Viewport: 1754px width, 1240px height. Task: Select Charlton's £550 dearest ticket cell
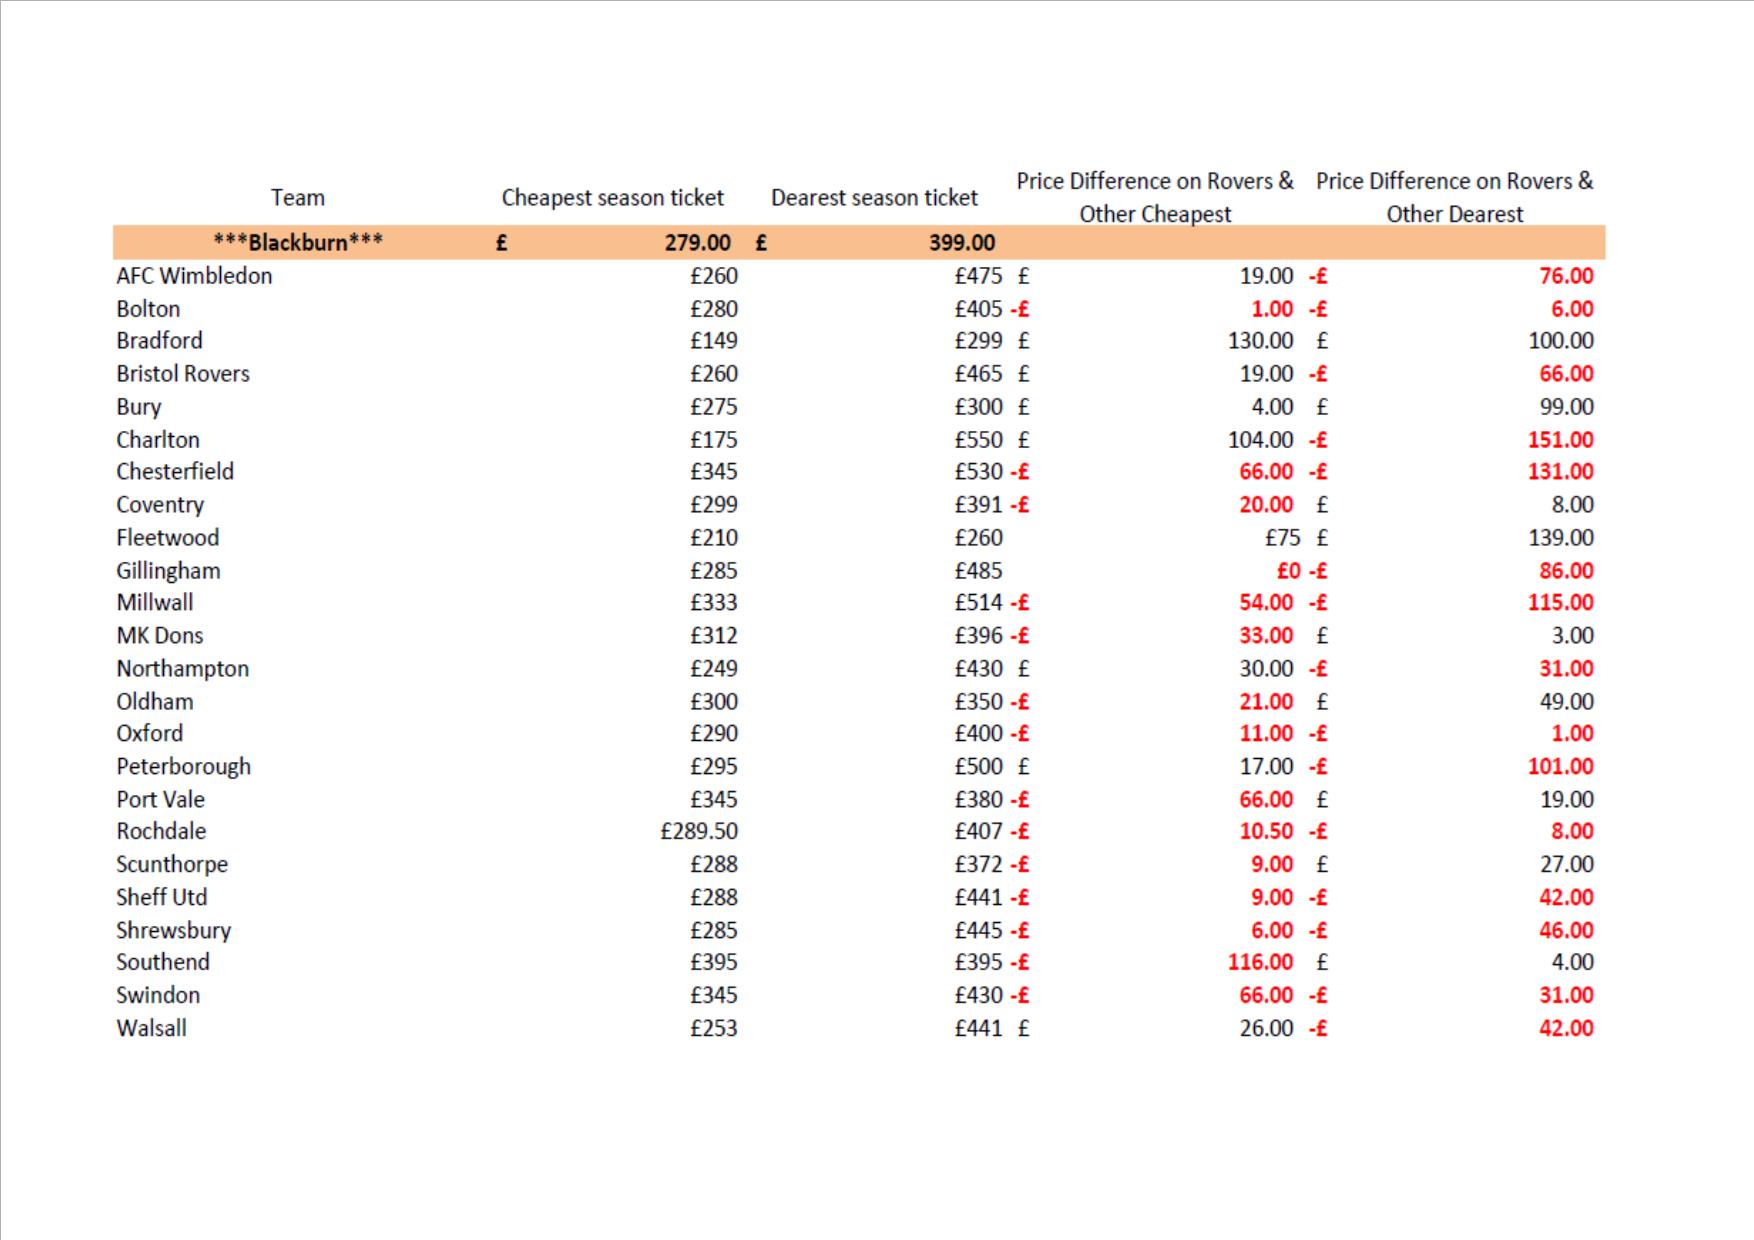pos(977,440)
